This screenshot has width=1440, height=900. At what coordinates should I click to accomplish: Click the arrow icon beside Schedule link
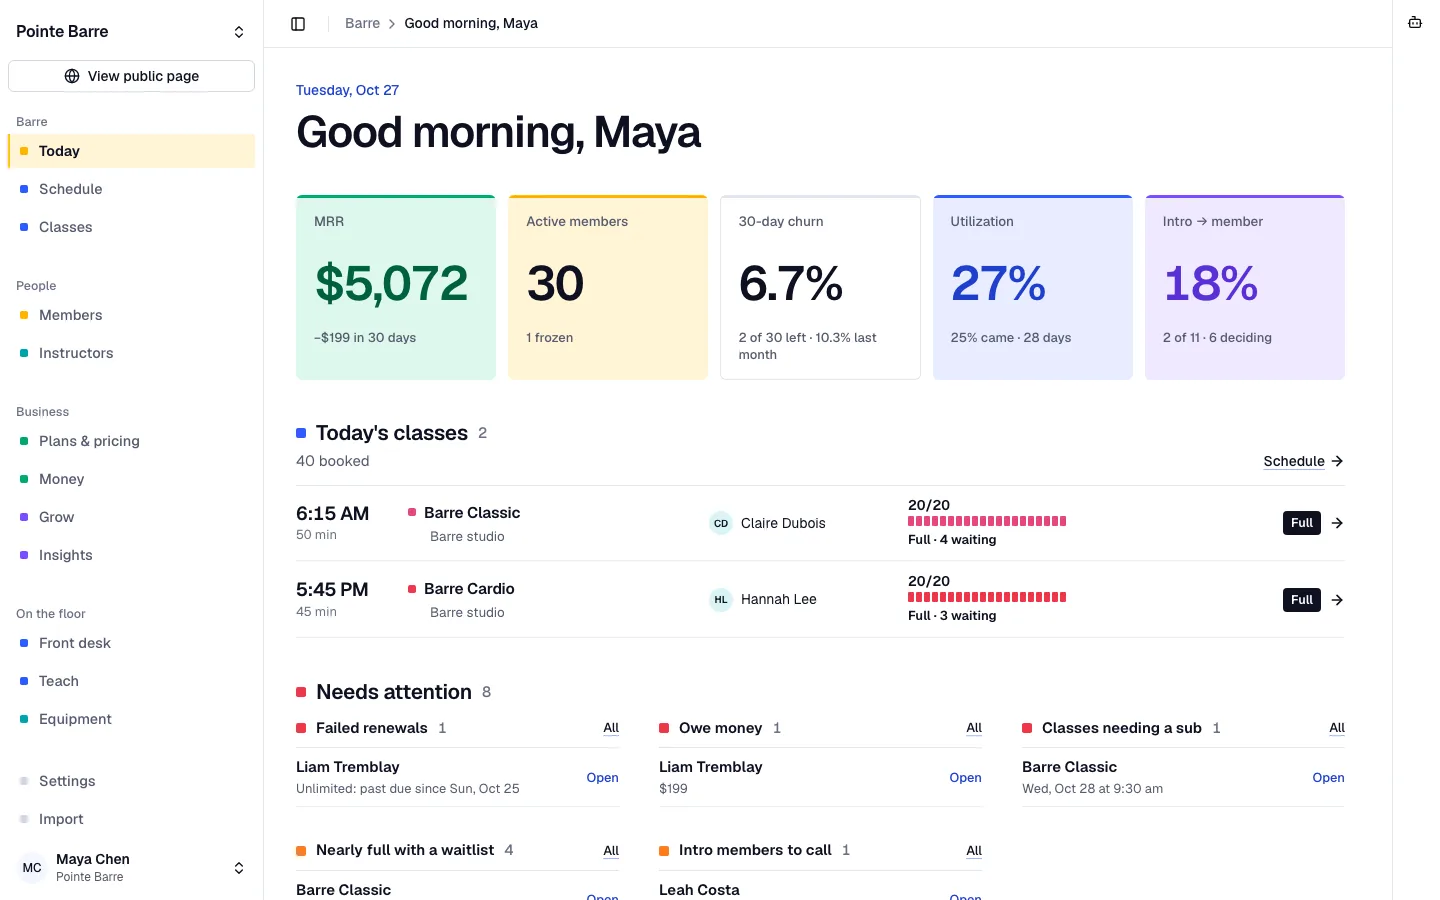click(x=1337, y=461)
